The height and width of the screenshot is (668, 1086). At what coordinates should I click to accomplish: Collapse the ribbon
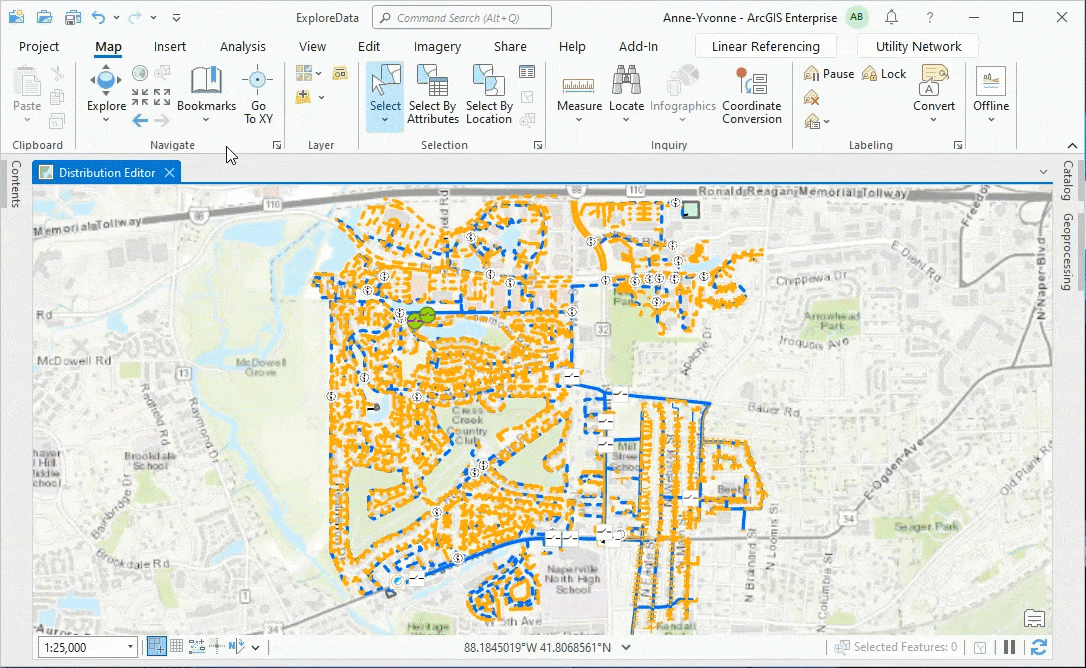pos(1072,145)
